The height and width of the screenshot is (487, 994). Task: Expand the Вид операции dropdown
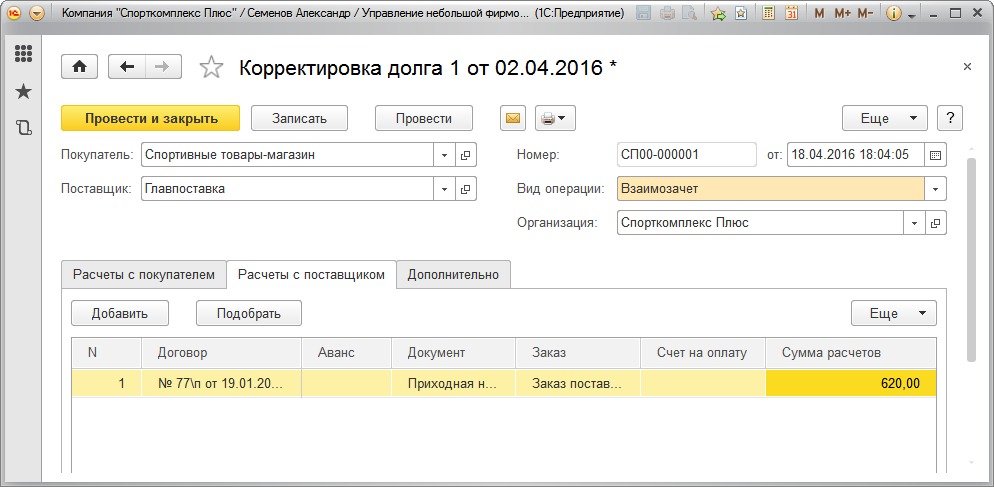pyautogui.click(x=935, y=188)
